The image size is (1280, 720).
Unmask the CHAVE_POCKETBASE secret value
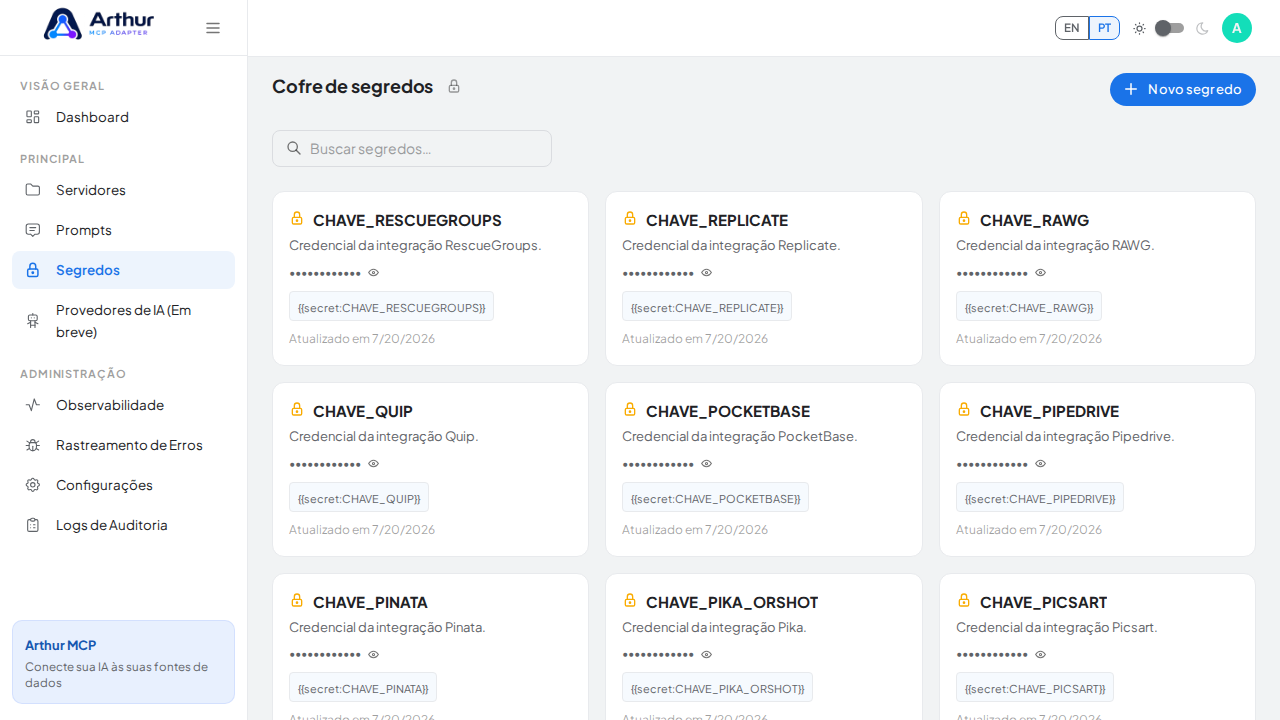(707, 464)
